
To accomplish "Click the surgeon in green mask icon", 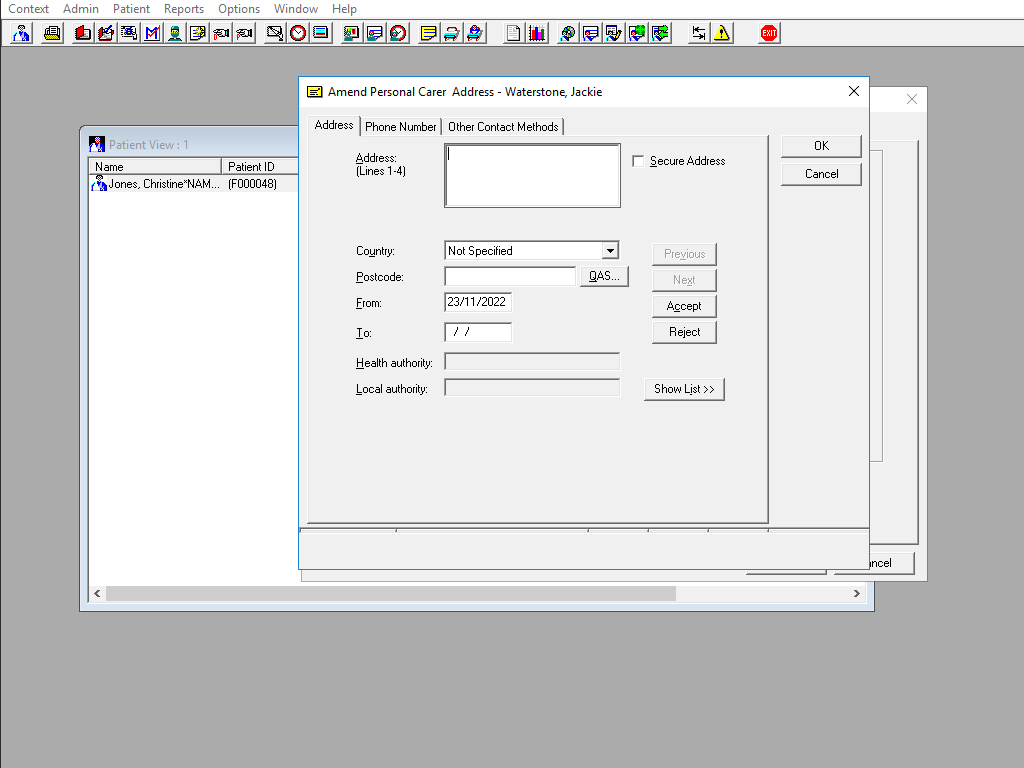I will click(175, 33).
